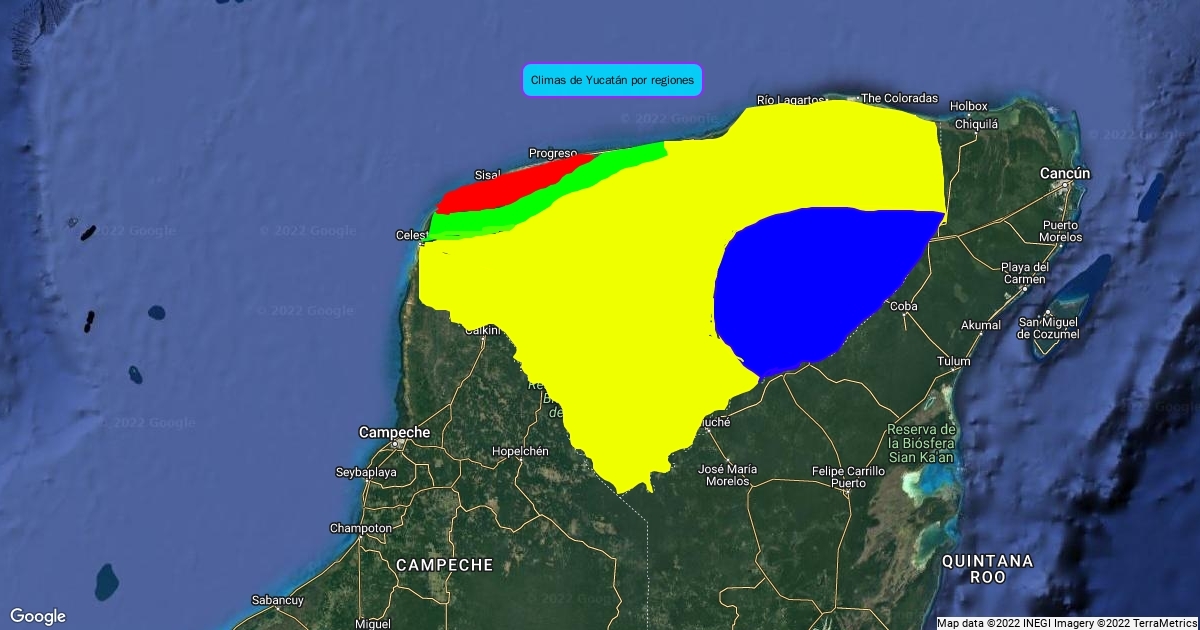The width and height of the screenshot is (1200, 630).
Task: Click the Puerto Morelos label
Action: tap(1061, 231)
